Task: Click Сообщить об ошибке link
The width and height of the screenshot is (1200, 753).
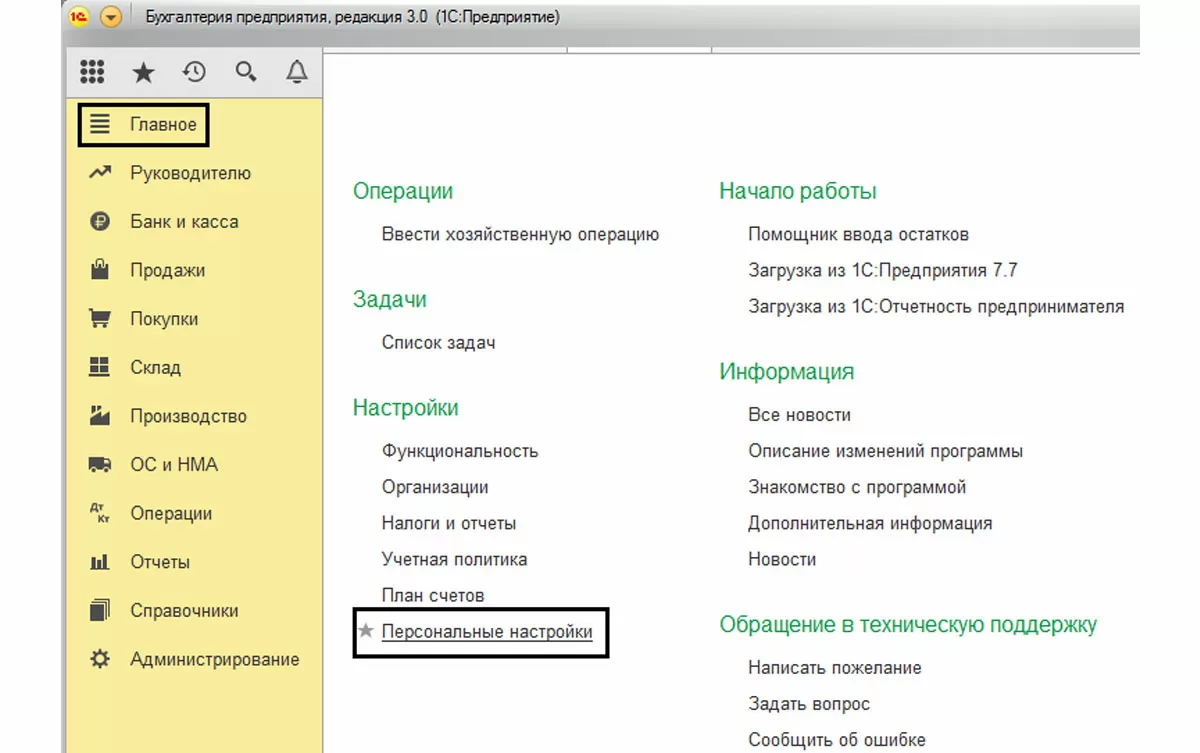Action: click(837, 740)
